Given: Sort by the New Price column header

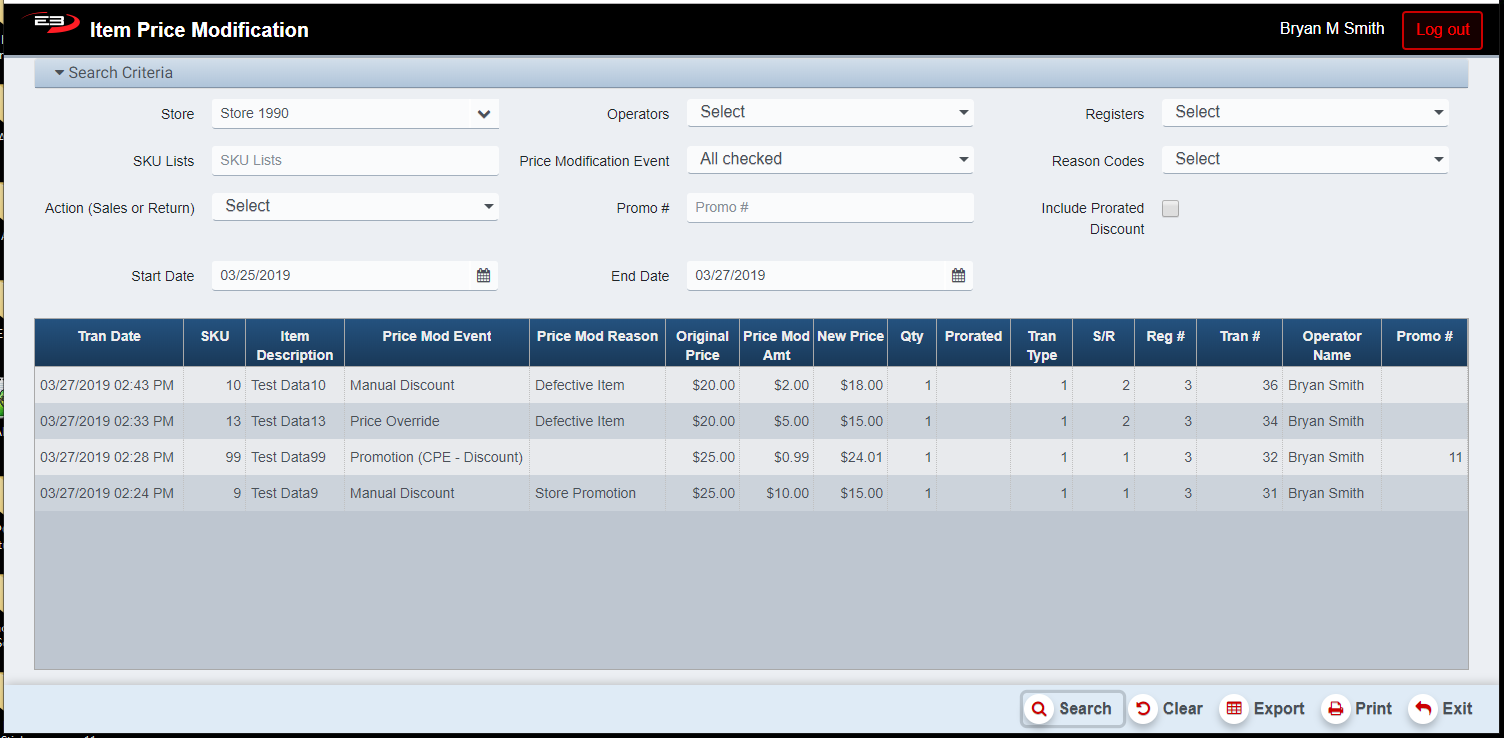Looking at the screenshot, I should [x=850, y=337].
